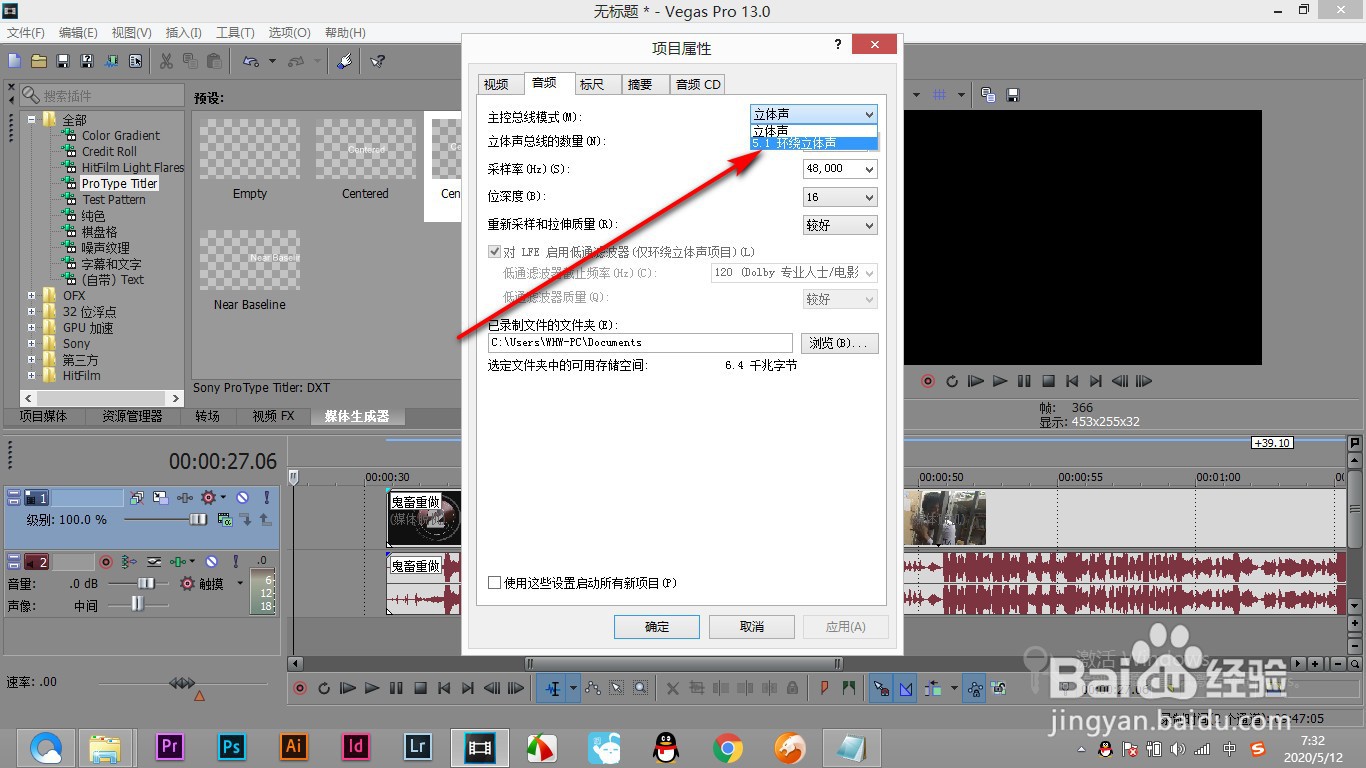Click Pause in transport bar

click(396, 688)
